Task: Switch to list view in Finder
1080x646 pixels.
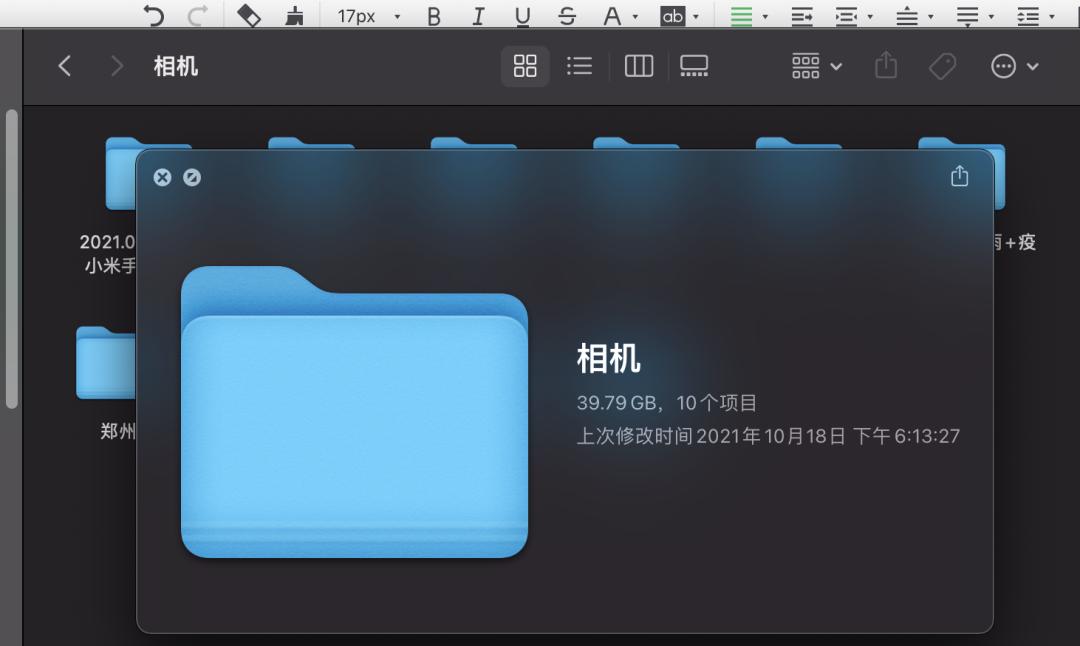Action: (x=579, y=66)
